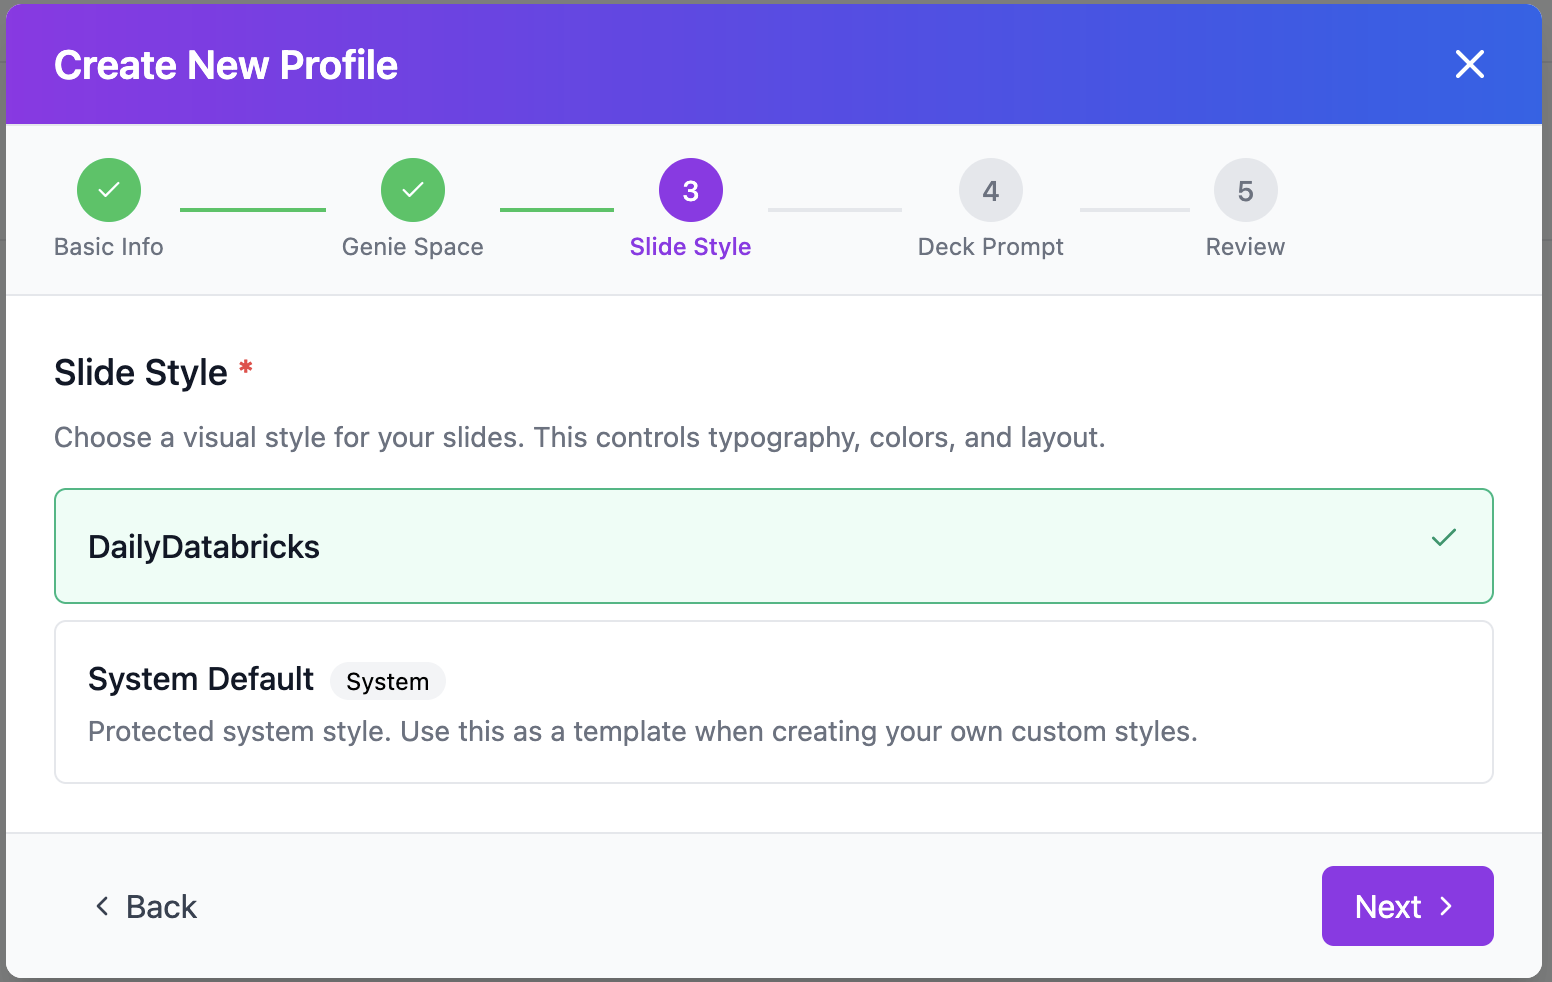Click the Basic Info green checkmark circle

point(109,190)
